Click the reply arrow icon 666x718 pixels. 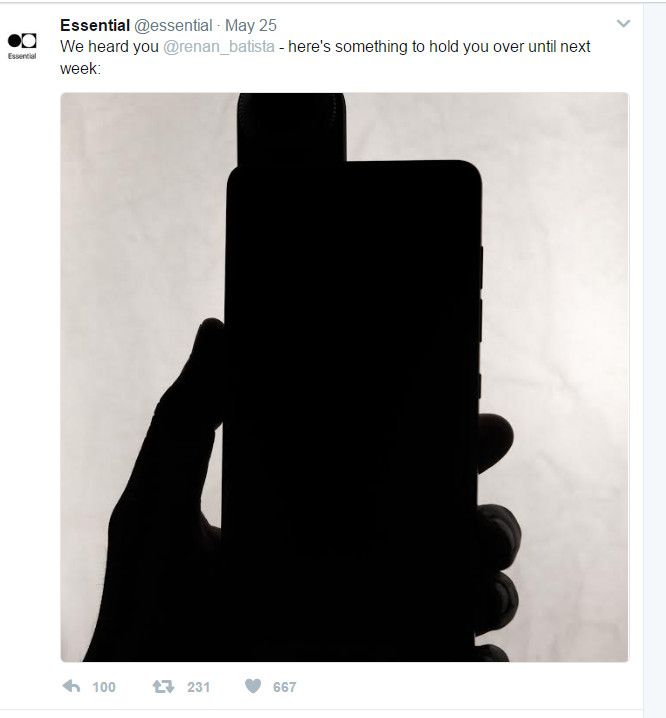tap(71, 686)
